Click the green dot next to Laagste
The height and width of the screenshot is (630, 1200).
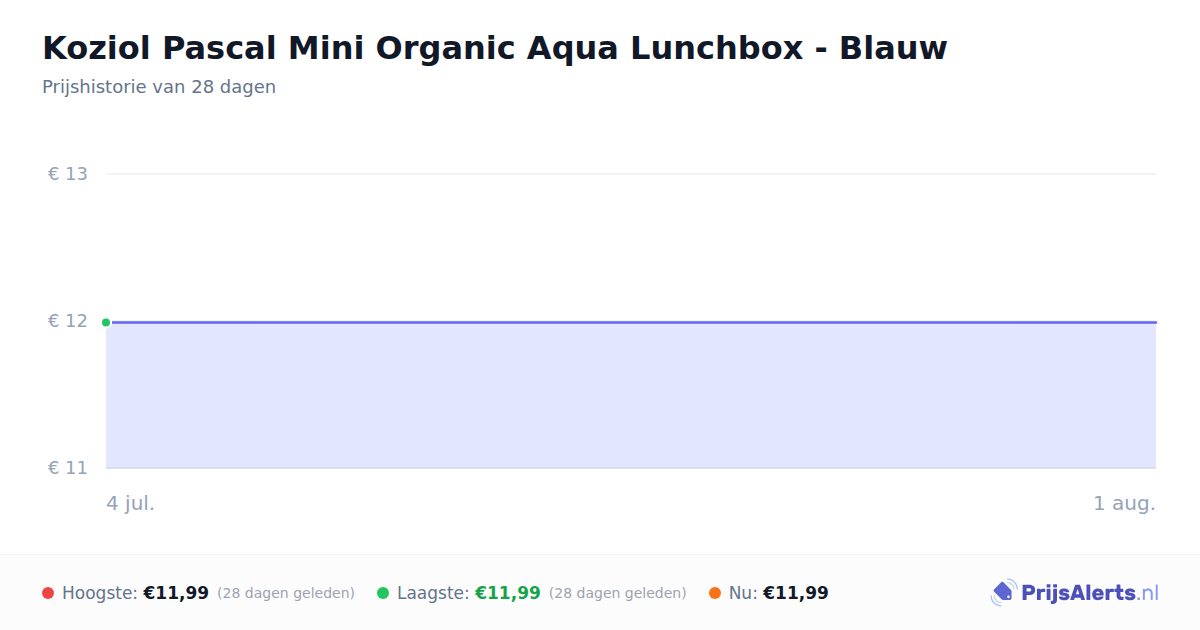click(x=383, y=593)
